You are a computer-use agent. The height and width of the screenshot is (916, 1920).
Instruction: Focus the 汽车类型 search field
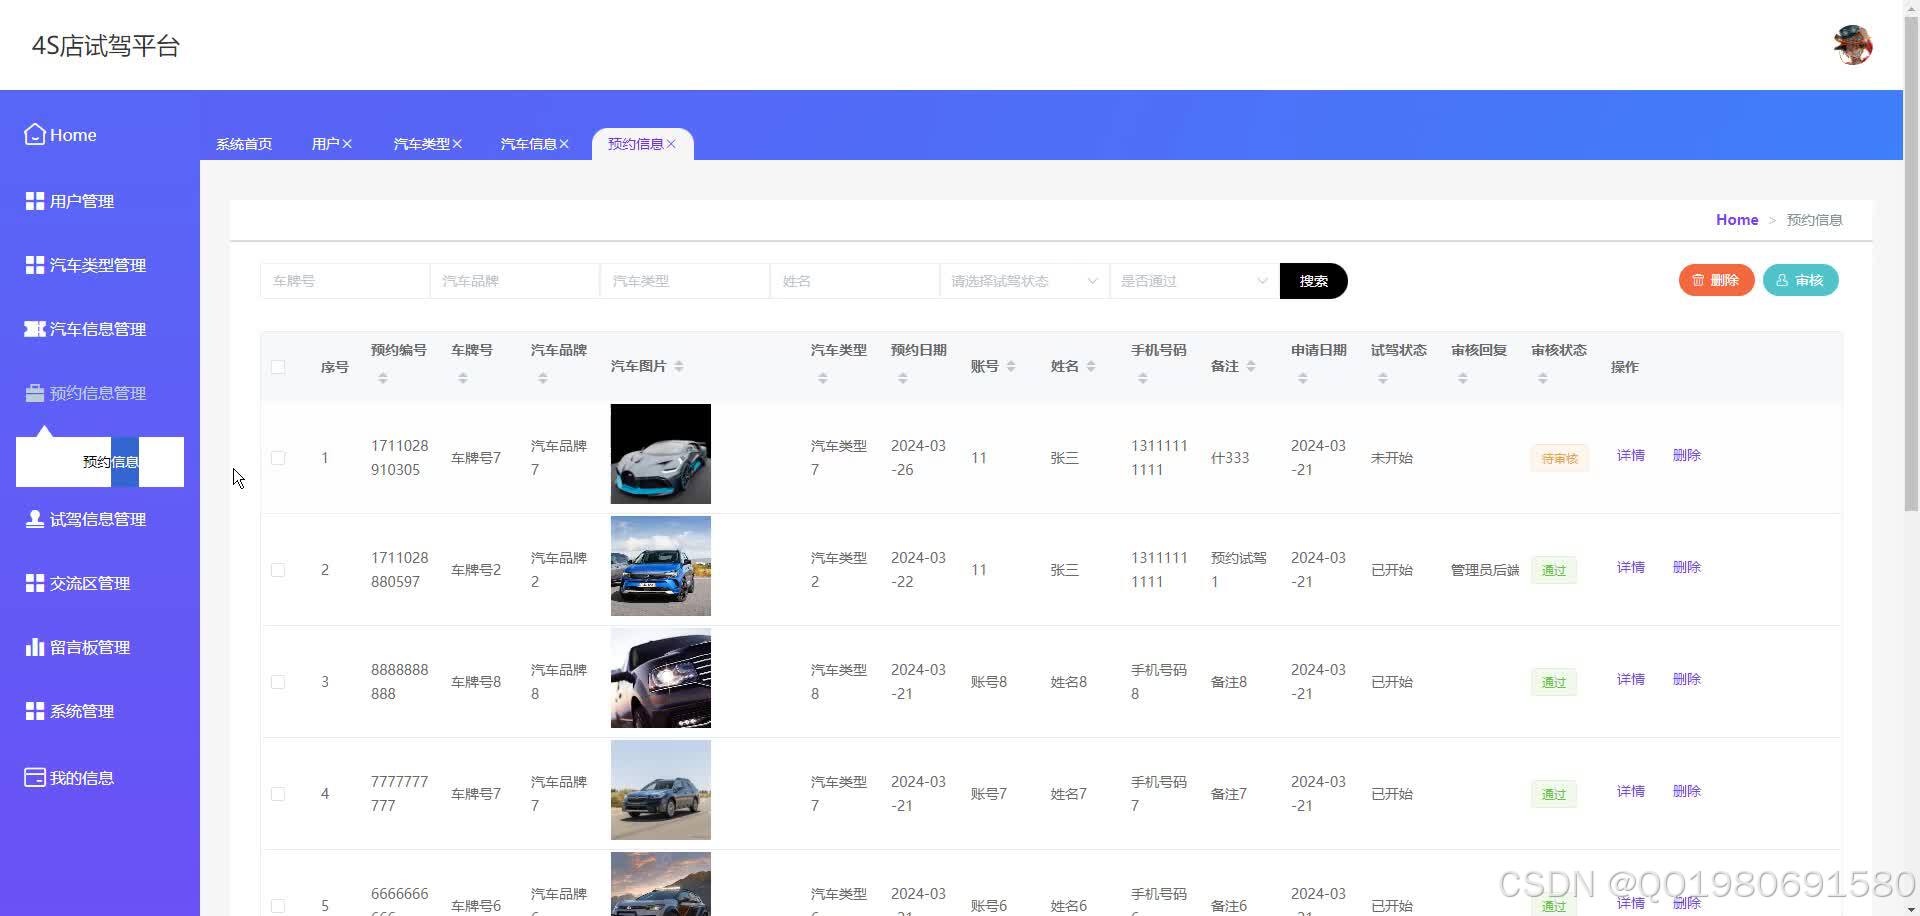click(685, 281)
